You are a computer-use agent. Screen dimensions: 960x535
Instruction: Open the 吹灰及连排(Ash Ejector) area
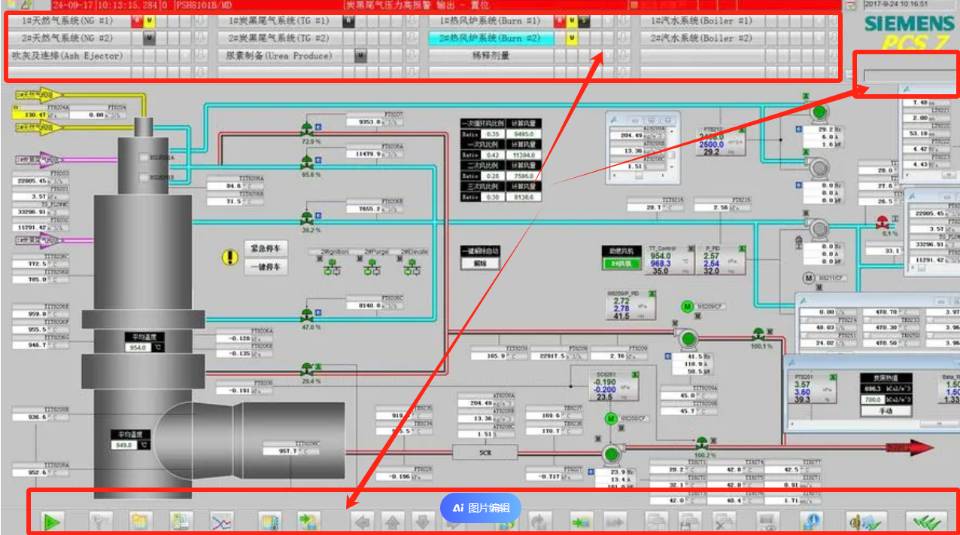tap(69, 56)
